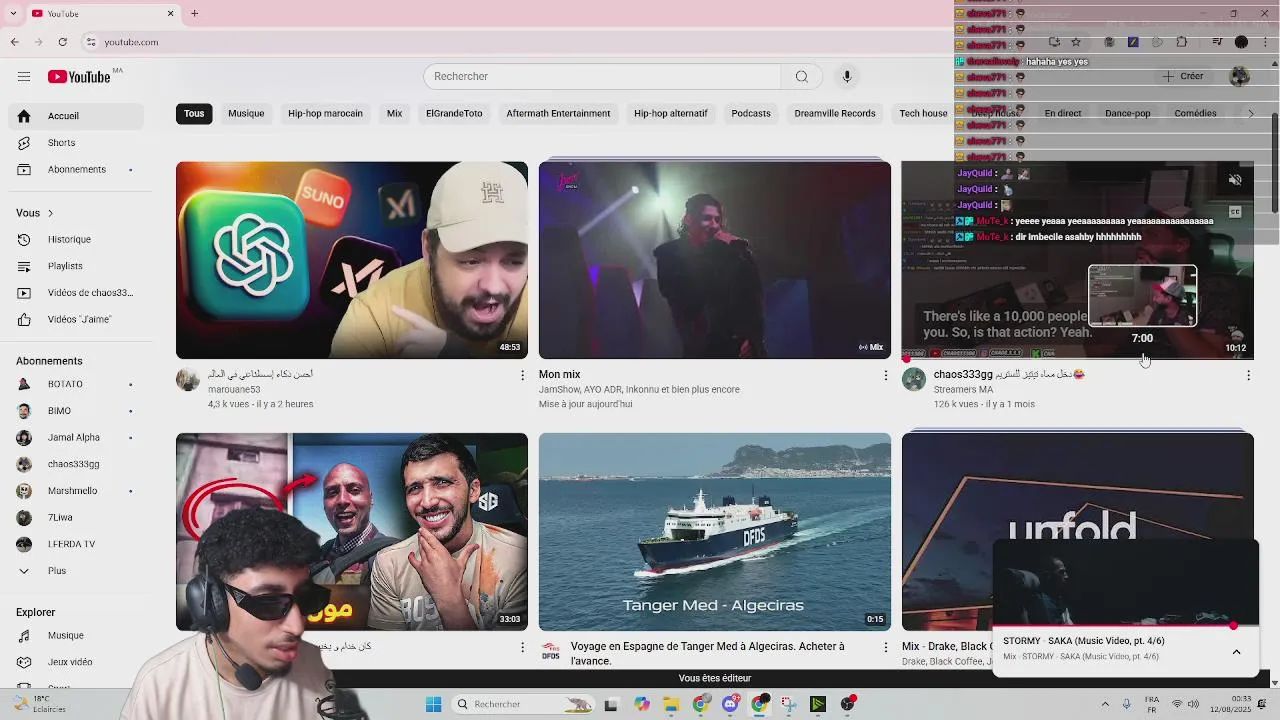Open the marouane53 channel link
The height and width of the screenshot is (720, 1280).
[234, 390]
